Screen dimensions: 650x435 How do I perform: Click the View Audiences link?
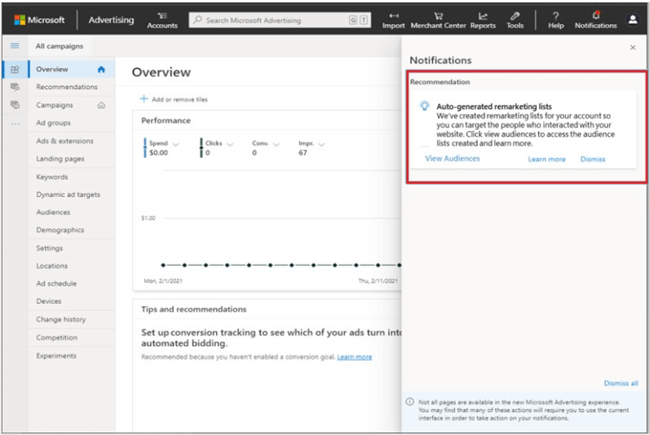(452, 159)
